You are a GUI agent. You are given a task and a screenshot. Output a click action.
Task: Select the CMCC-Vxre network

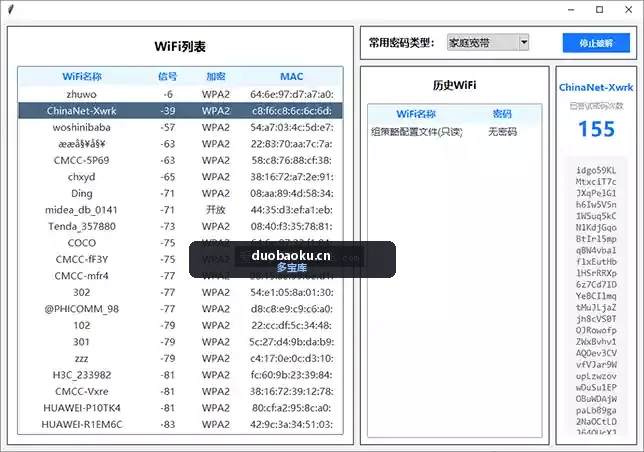tap(180, 391)
